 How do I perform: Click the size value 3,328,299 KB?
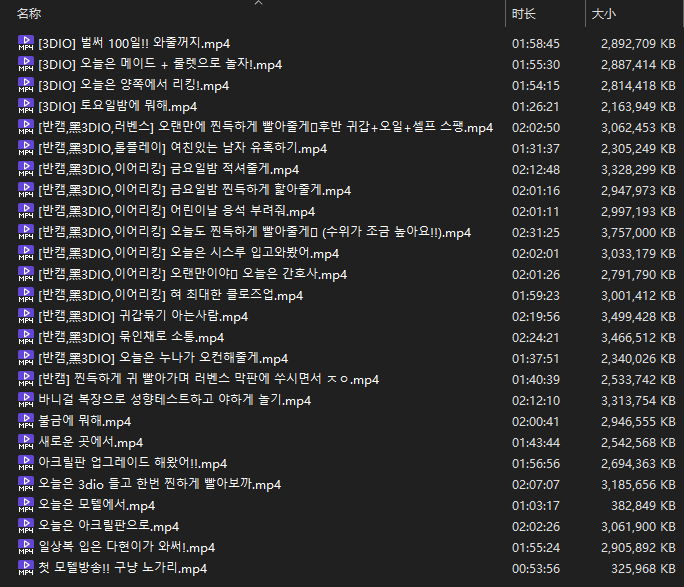coord(638,169)
